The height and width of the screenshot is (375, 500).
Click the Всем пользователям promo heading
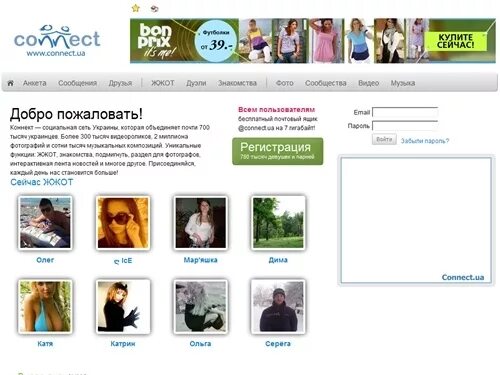tap(276, 109)
